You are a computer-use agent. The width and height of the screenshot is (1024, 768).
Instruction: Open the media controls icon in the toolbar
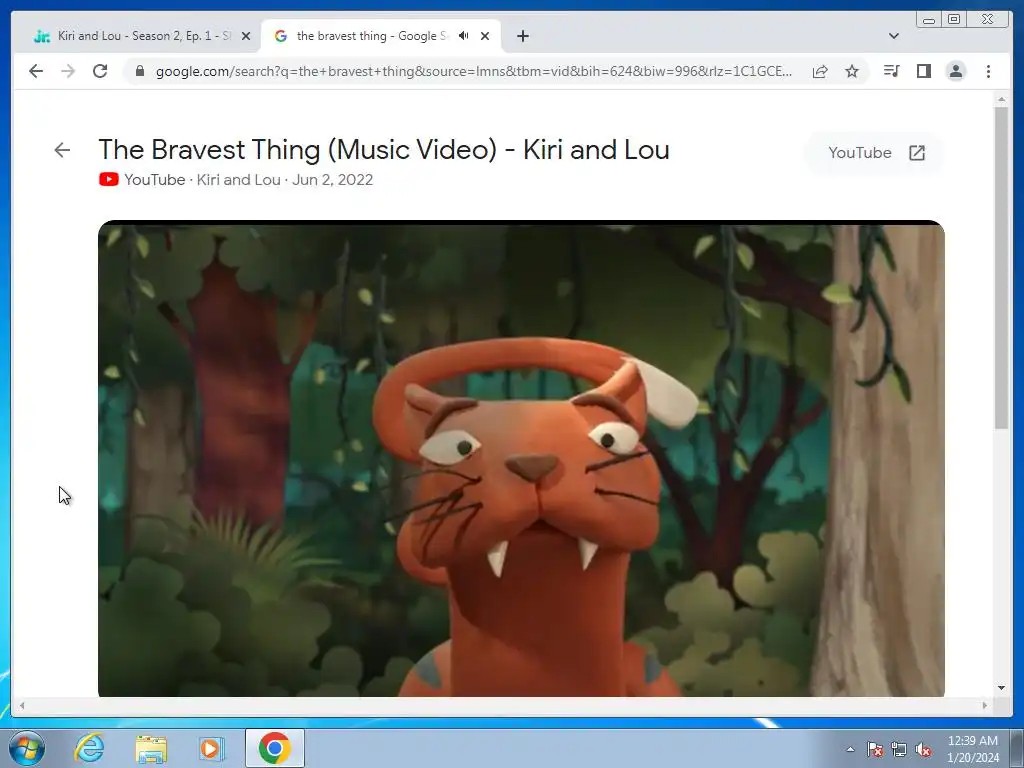pos(891,71)
